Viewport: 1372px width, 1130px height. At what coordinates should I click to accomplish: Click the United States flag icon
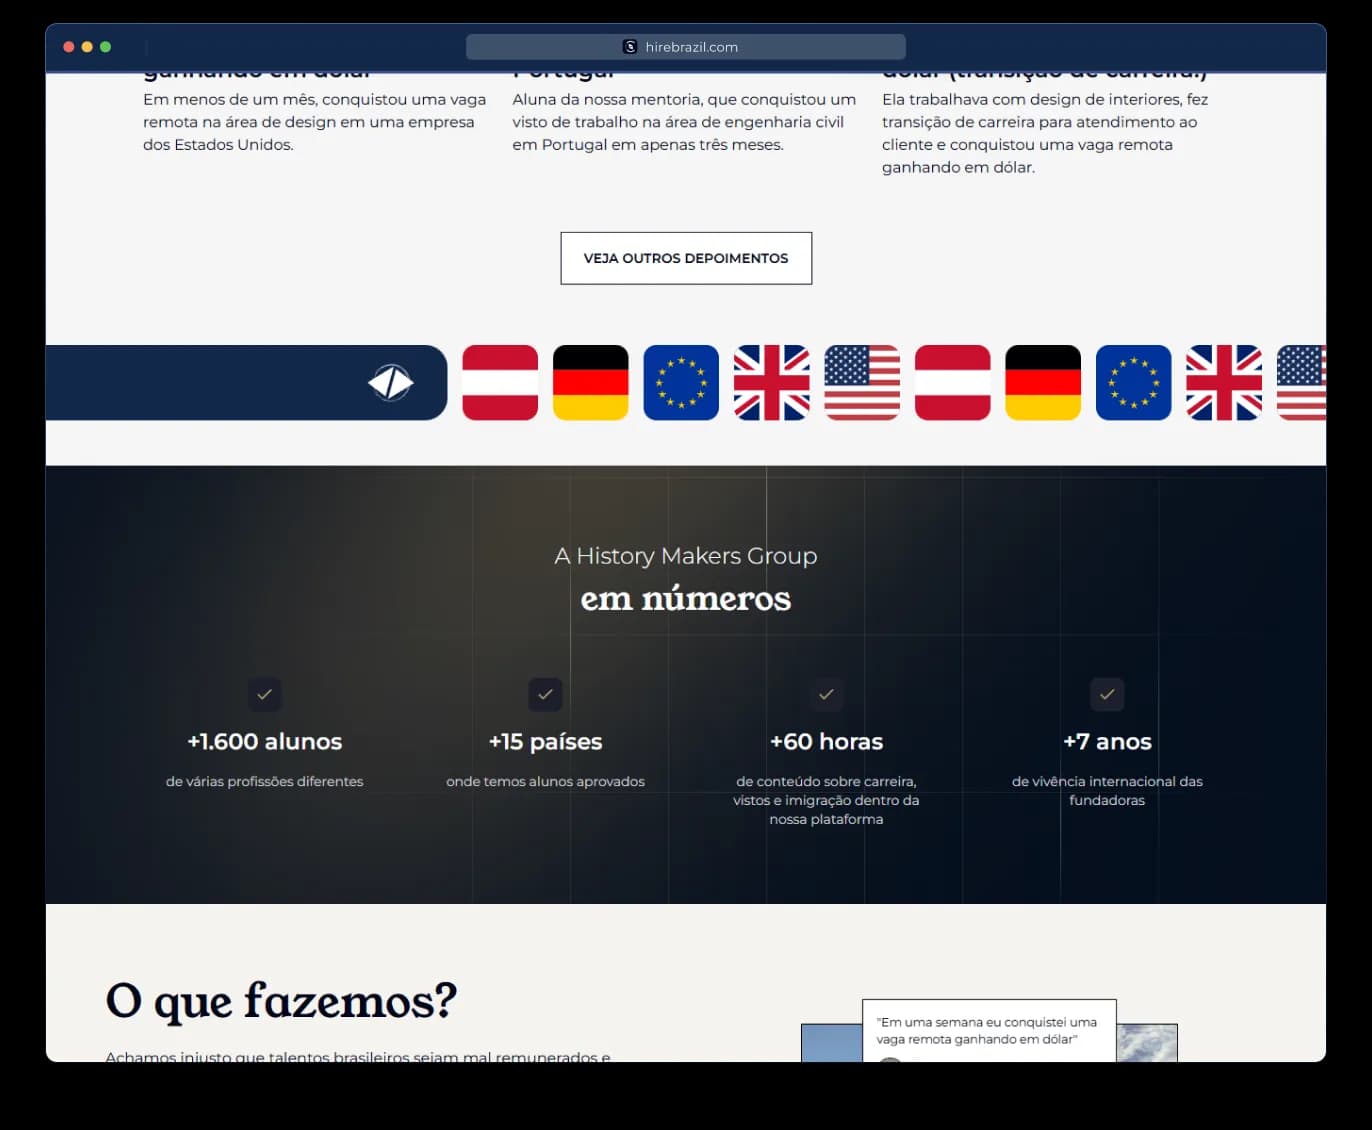tap(861, 382)
